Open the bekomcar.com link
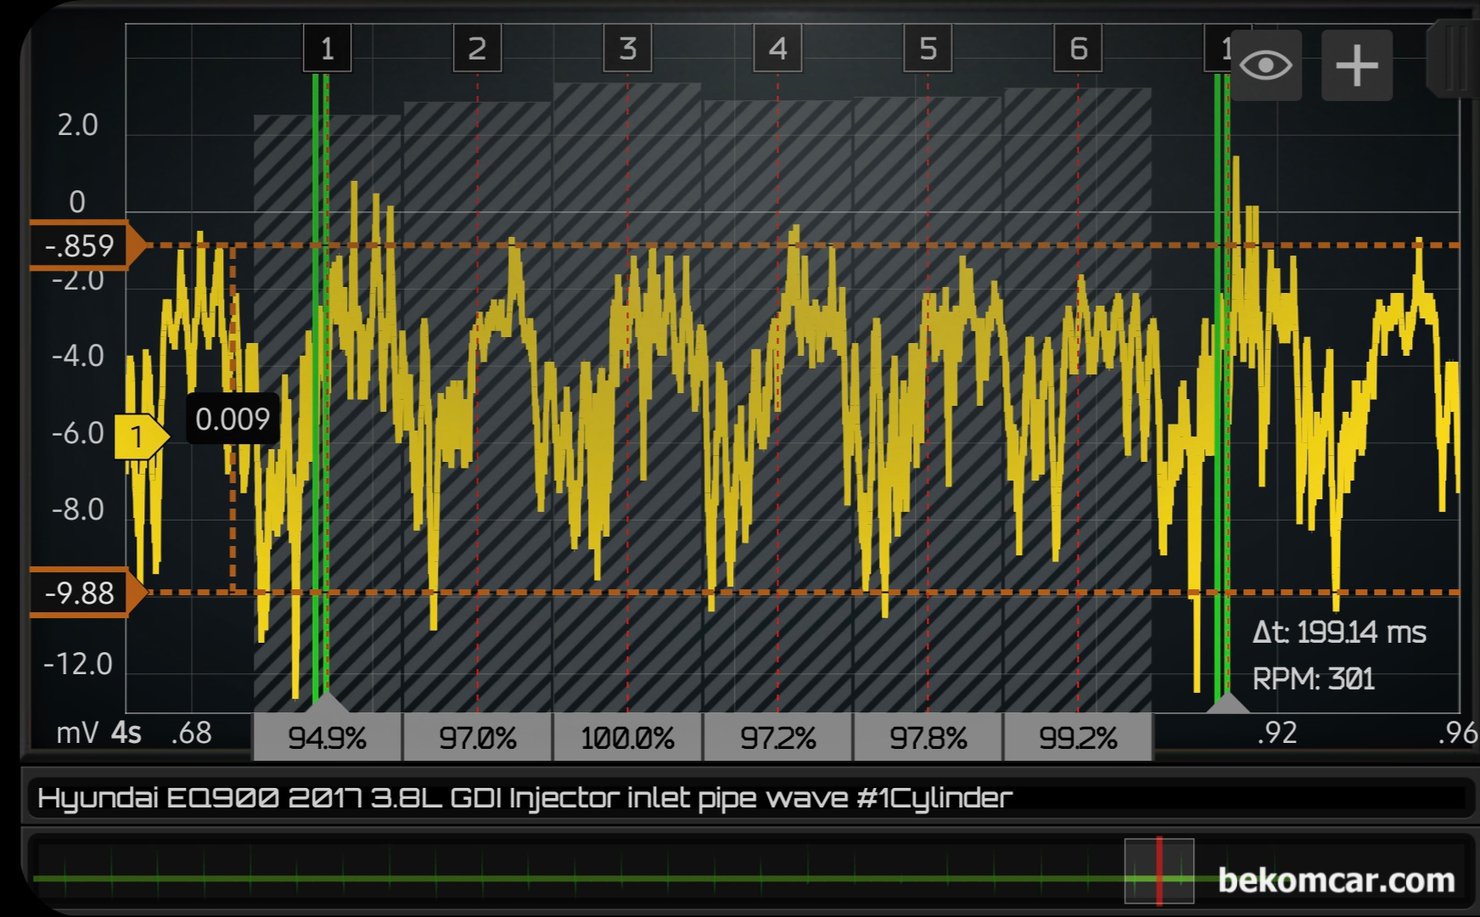Screen dimensions: 1480x917 click(1337, 878)
